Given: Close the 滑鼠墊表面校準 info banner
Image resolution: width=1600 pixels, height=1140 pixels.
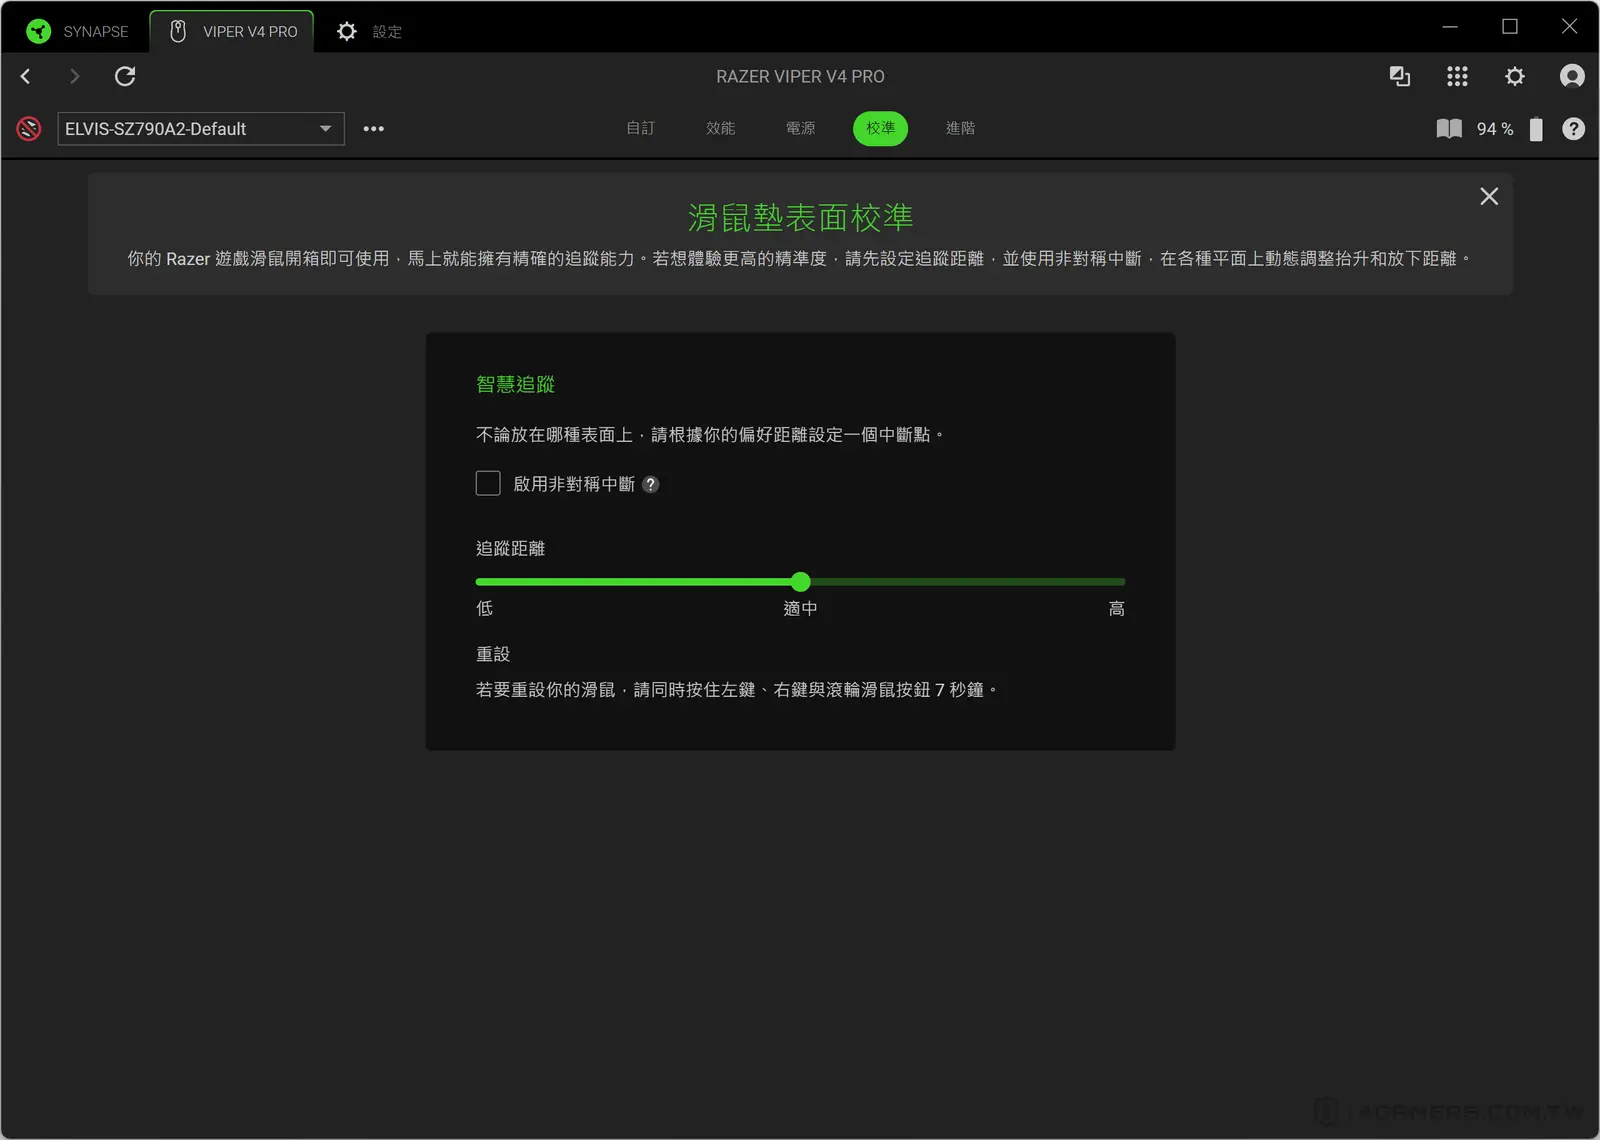Looking at the screenshot, I should 1489,196.
